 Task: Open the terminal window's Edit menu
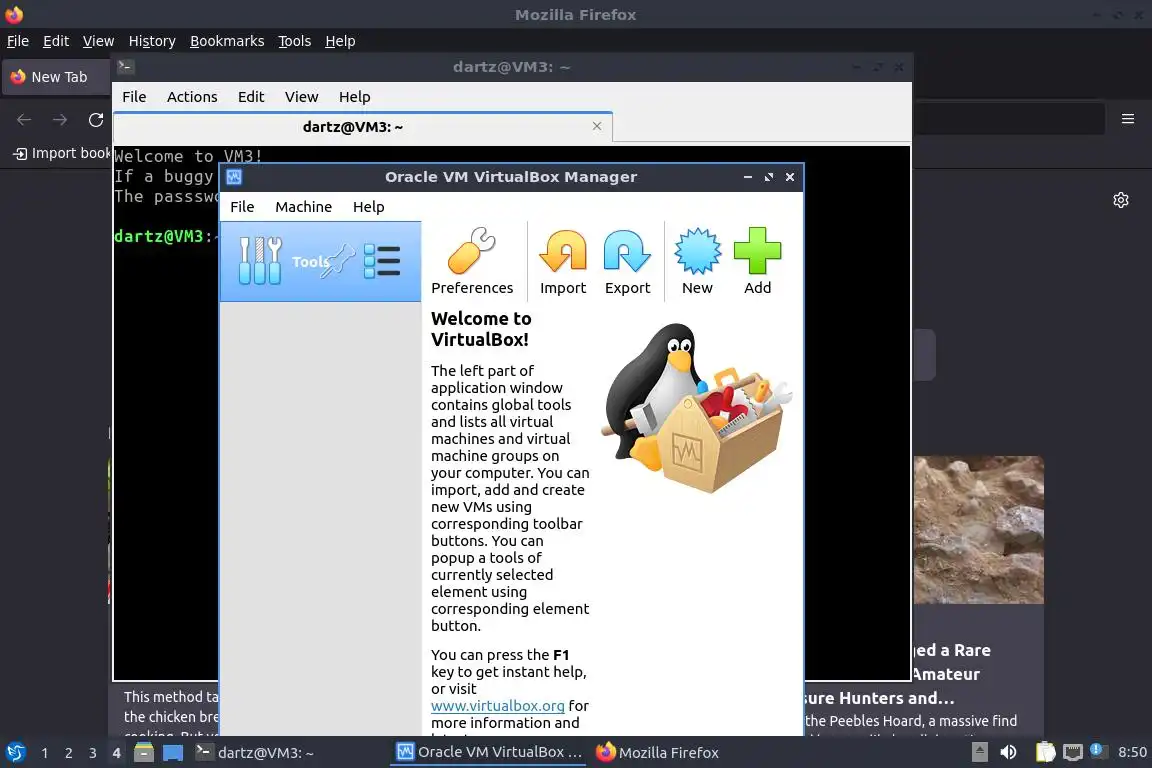(x=251, y=97)
